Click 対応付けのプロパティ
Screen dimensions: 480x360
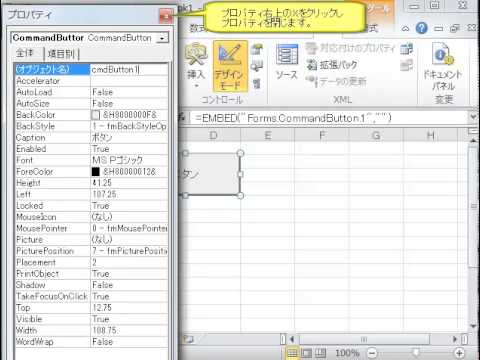(x=351, y=48)
